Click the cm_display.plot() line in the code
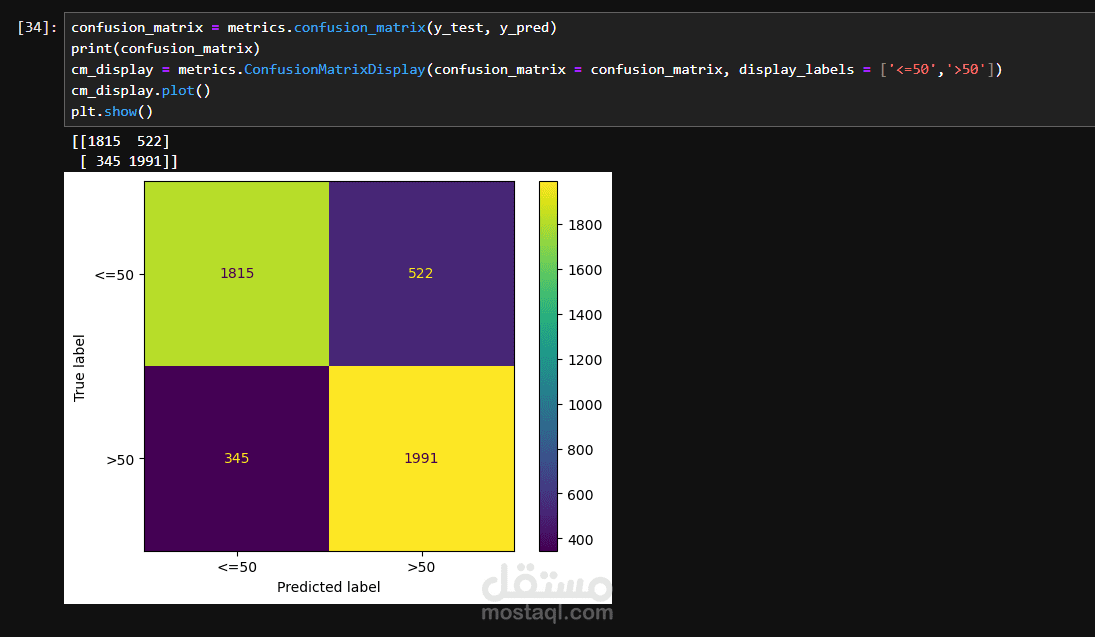1095x637 pixels. pos(141,90)
